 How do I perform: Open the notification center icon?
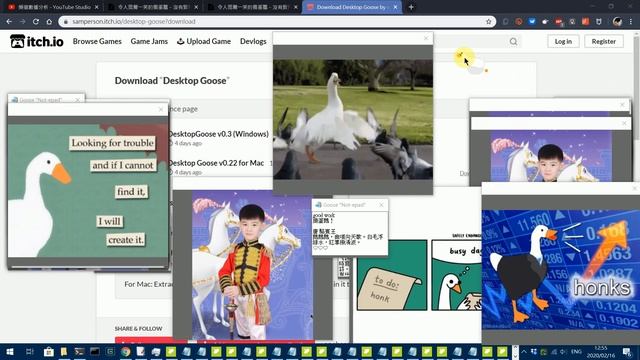pos(627,352)
